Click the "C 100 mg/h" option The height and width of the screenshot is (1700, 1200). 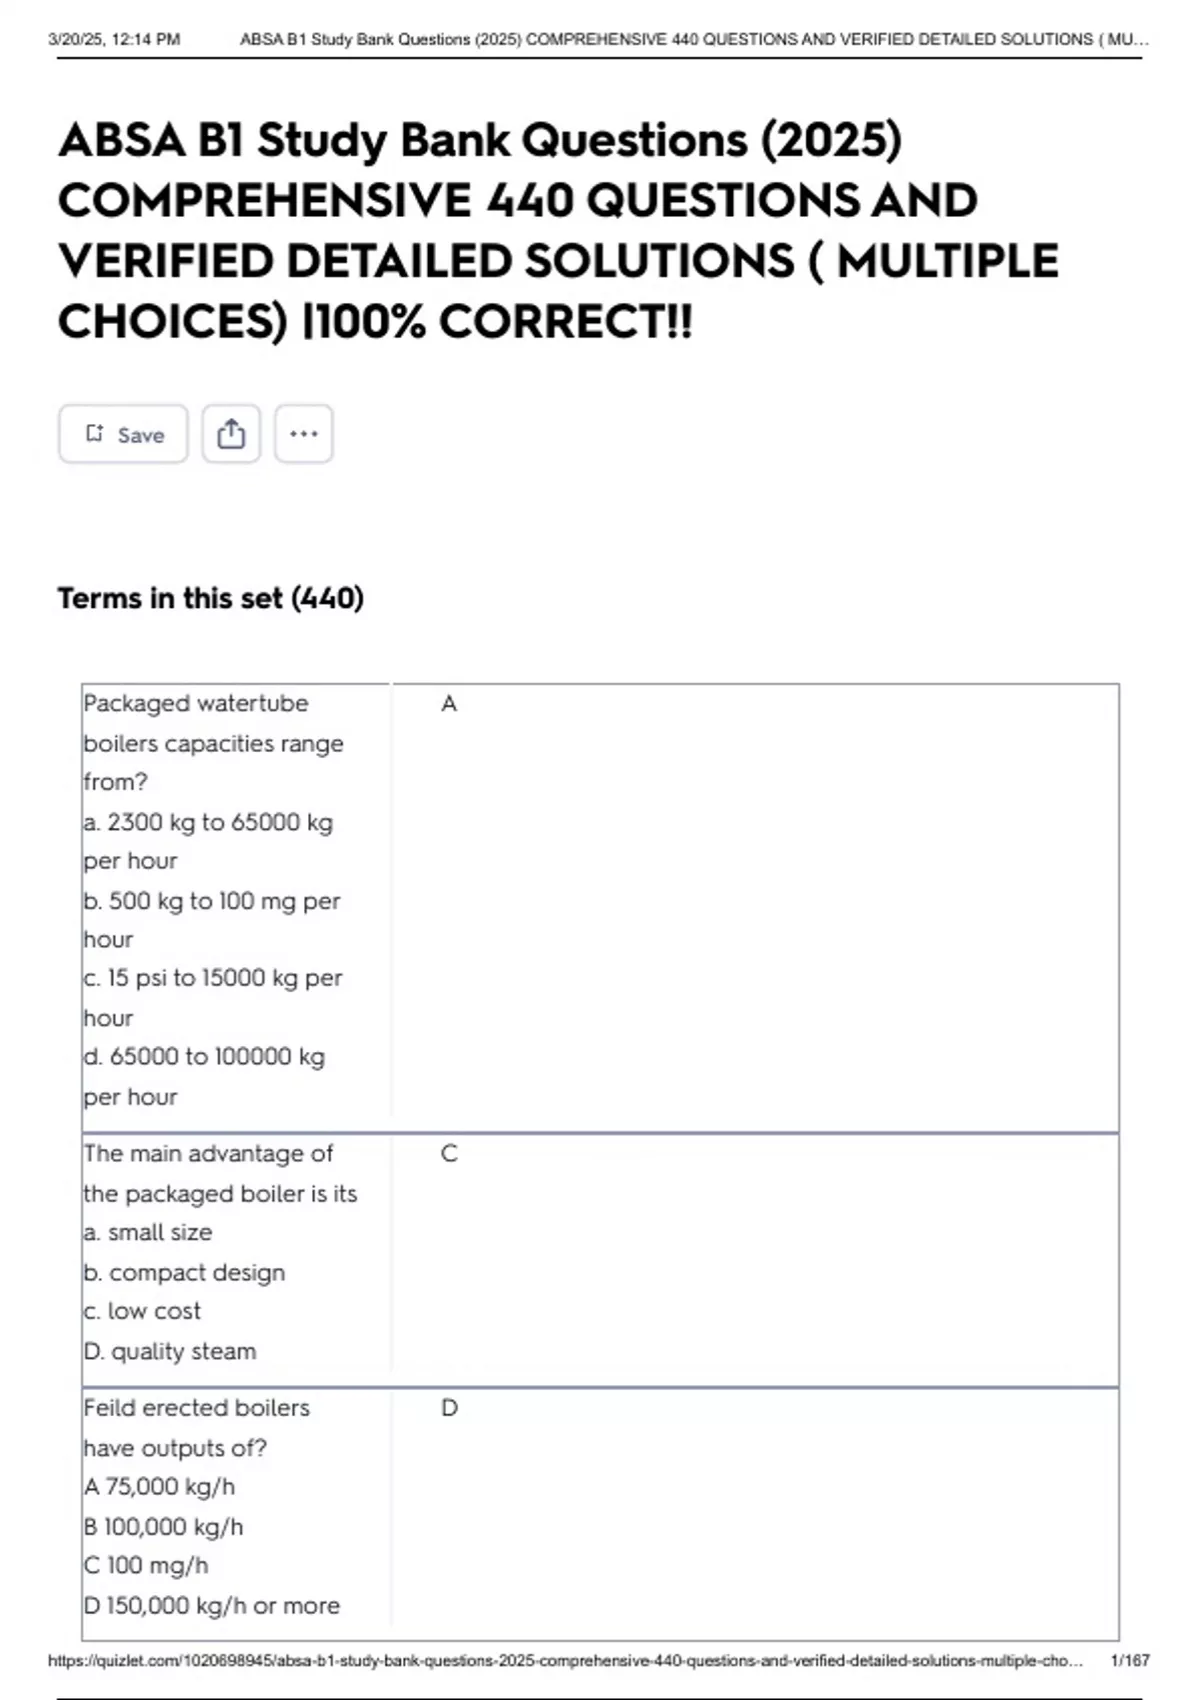pos(146,1565)
